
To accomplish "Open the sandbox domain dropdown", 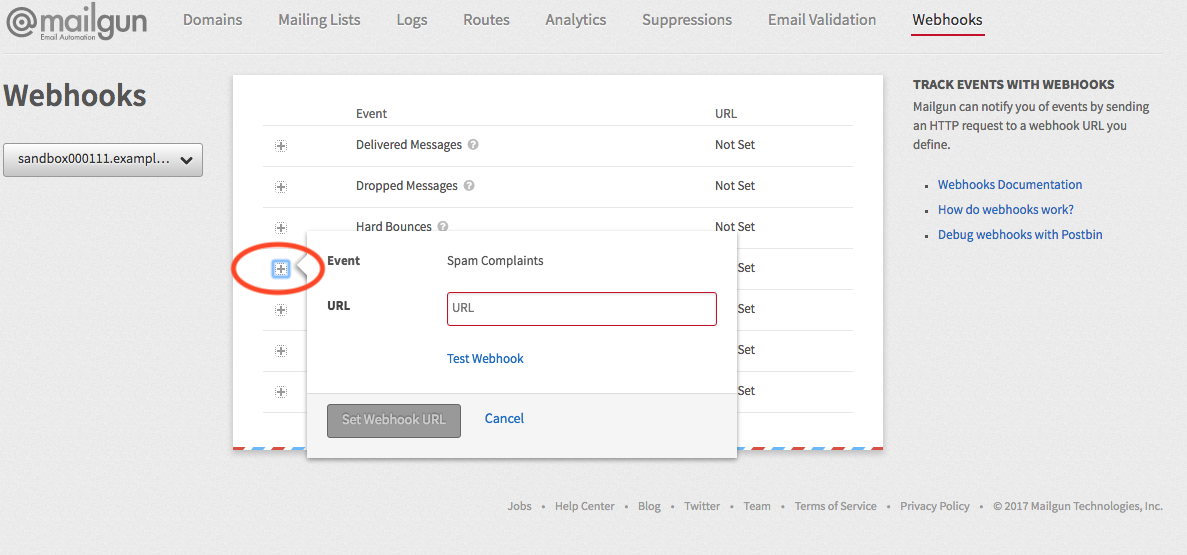I will click(103, 160).
